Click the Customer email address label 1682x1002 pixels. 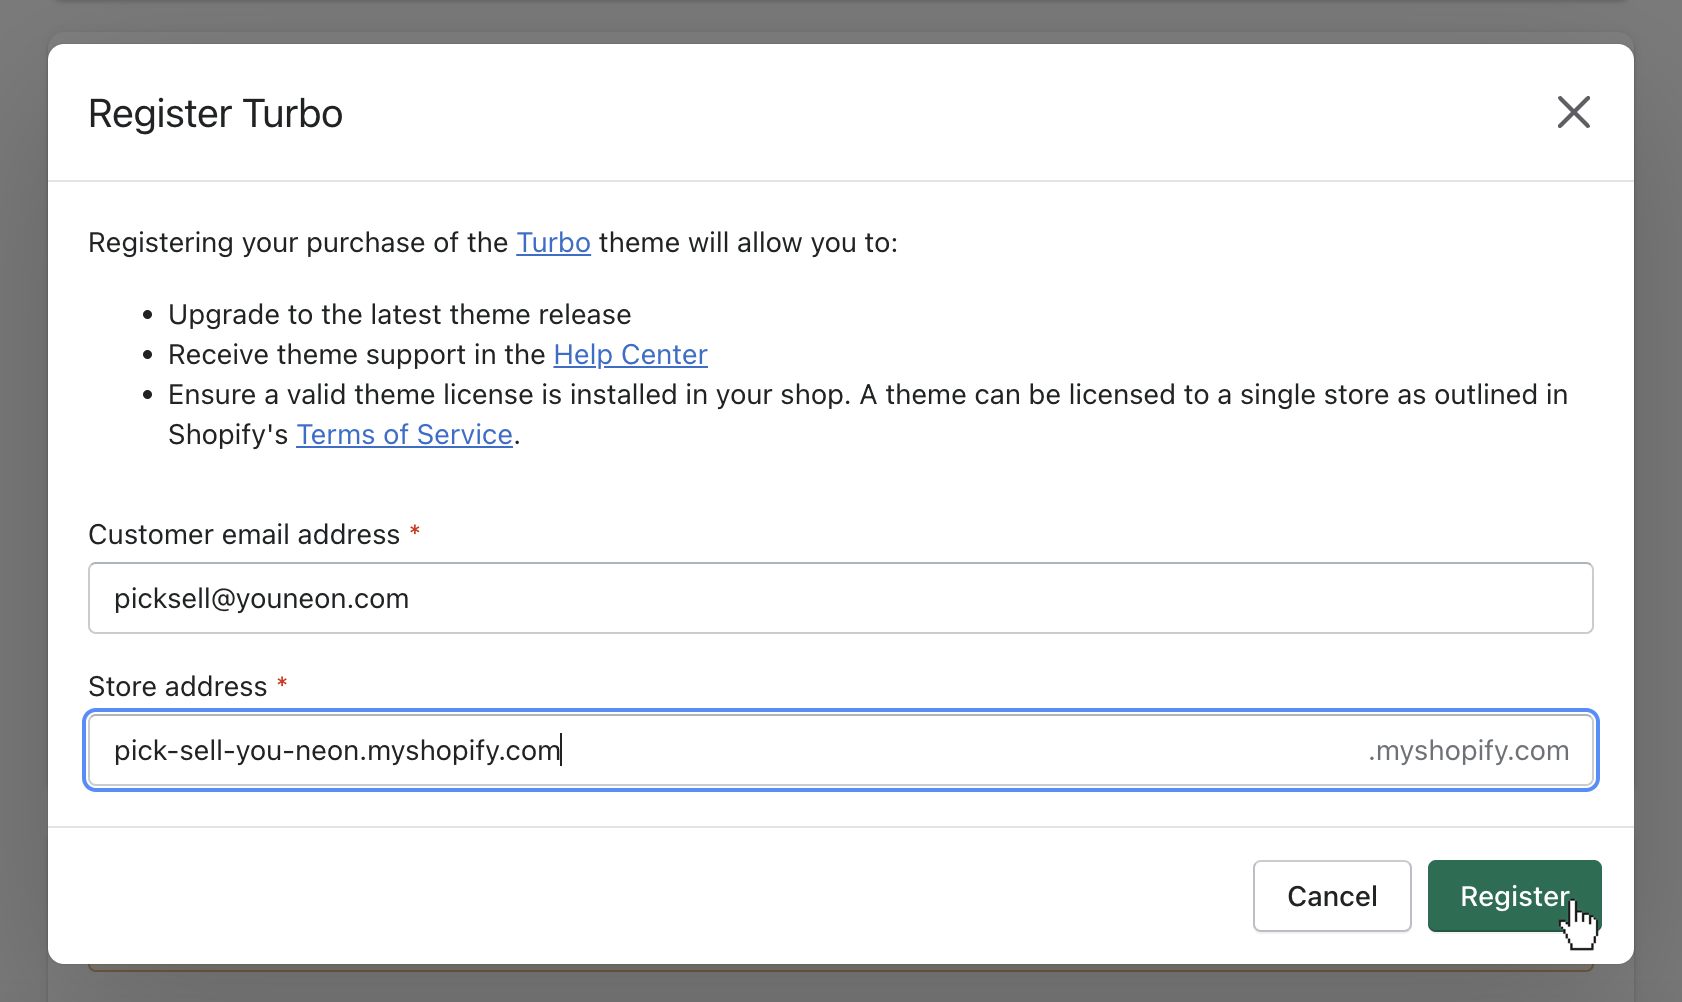click(244, 535)
